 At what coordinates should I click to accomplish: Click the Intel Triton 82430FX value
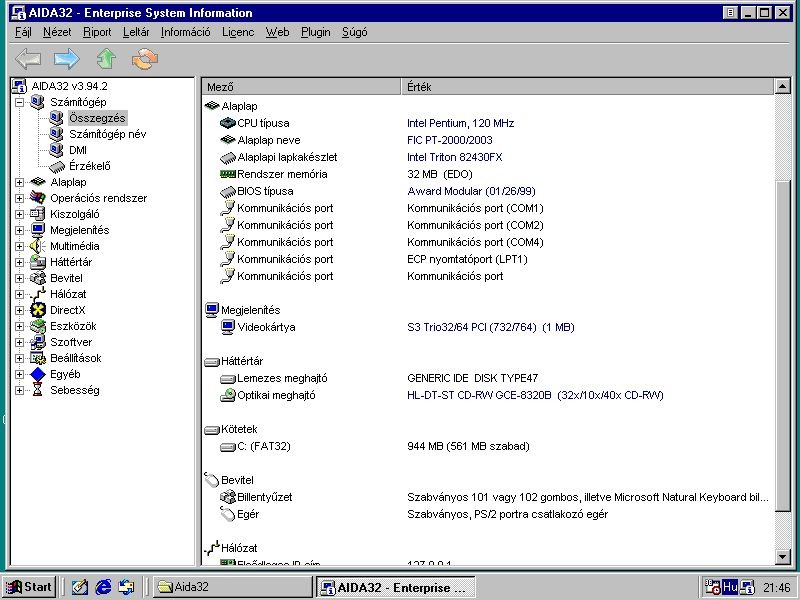tap(455, 157)
